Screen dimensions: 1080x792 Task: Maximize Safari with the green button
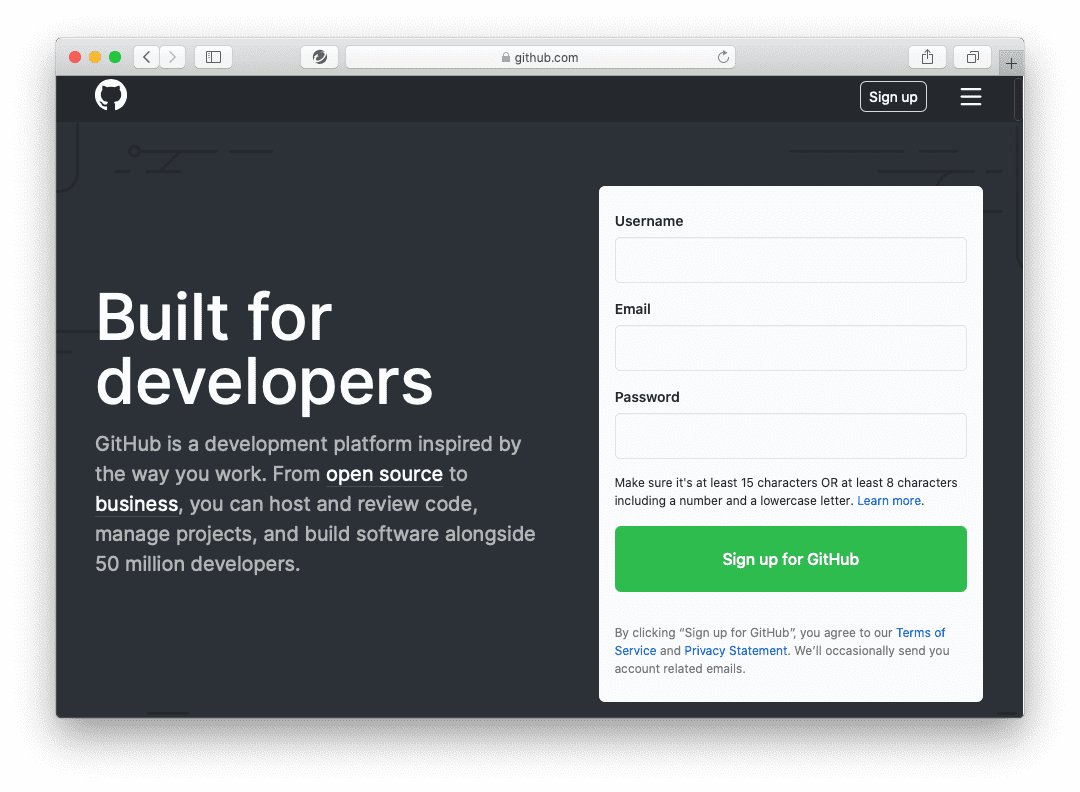tap(115, 57)
